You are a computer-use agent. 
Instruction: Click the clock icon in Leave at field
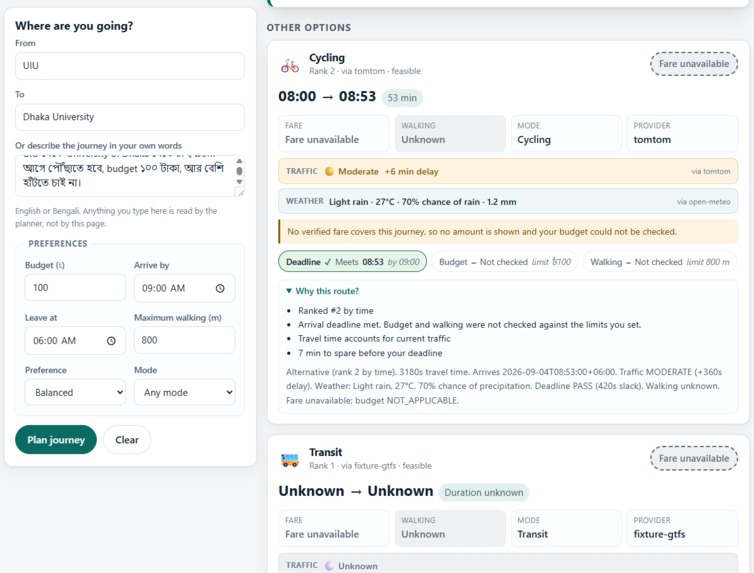(x=111, y=341)
